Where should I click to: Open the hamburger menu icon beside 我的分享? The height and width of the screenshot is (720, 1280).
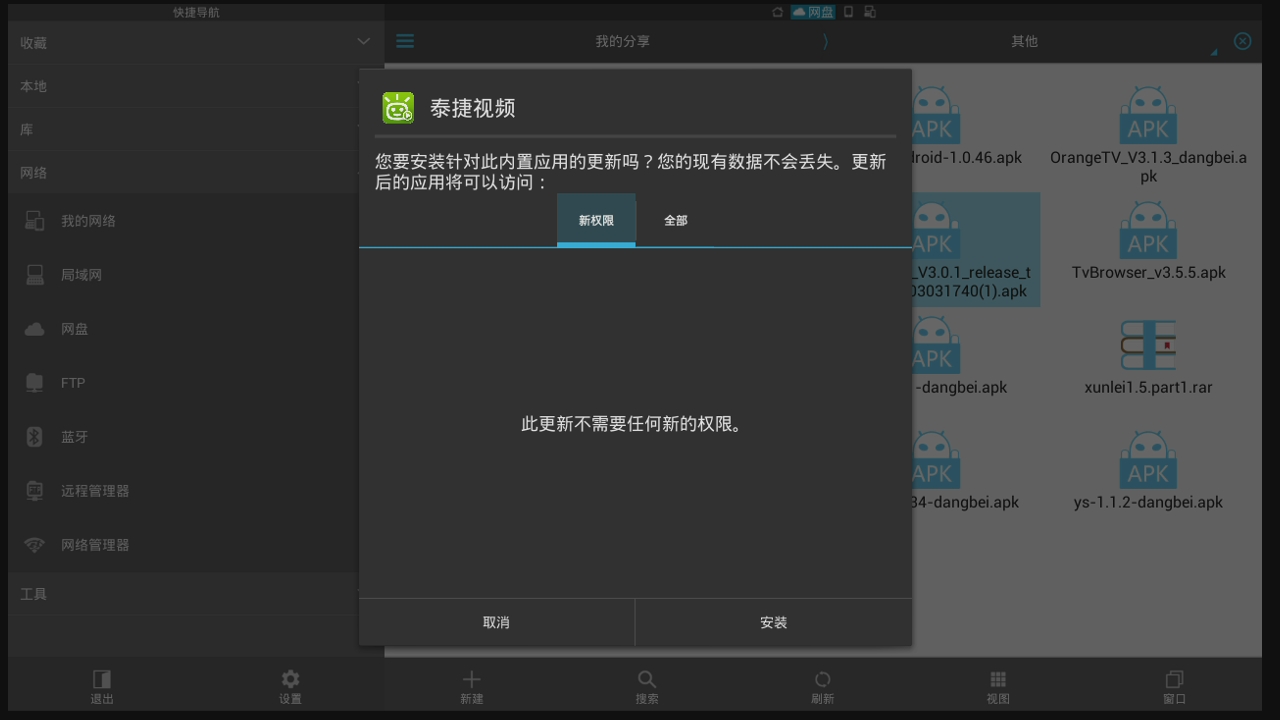coord(405,41)
